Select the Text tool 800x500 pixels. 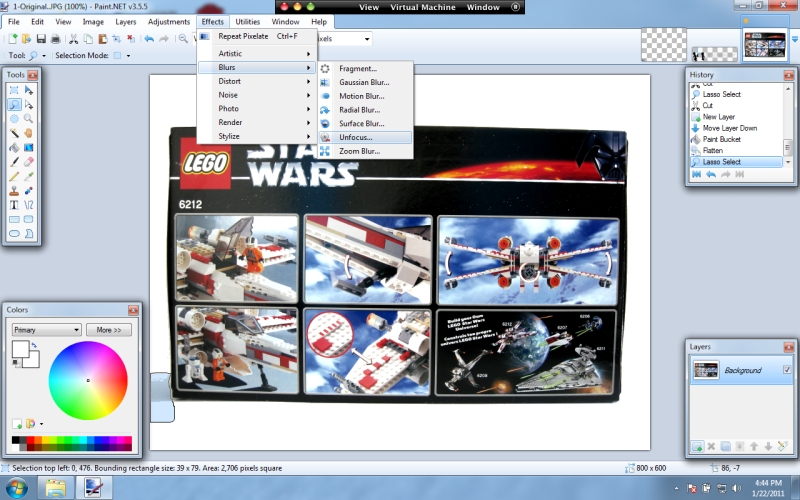14,205
